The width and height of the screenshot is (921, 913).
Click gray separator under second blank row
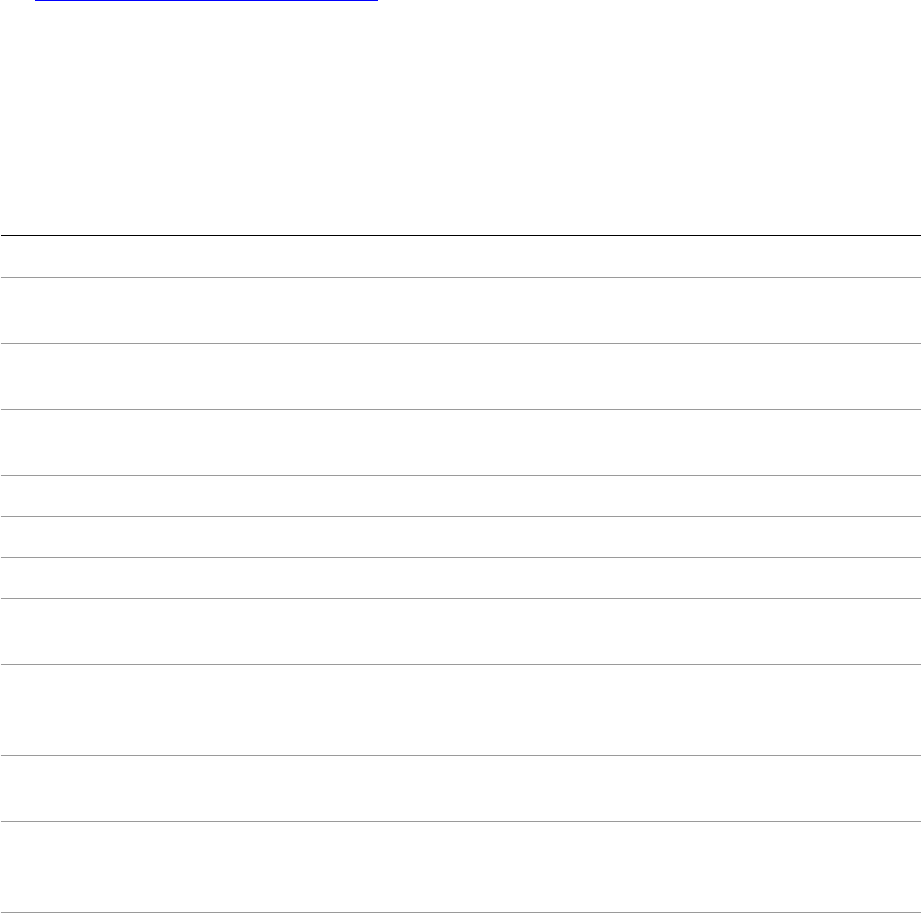[460, 409]
